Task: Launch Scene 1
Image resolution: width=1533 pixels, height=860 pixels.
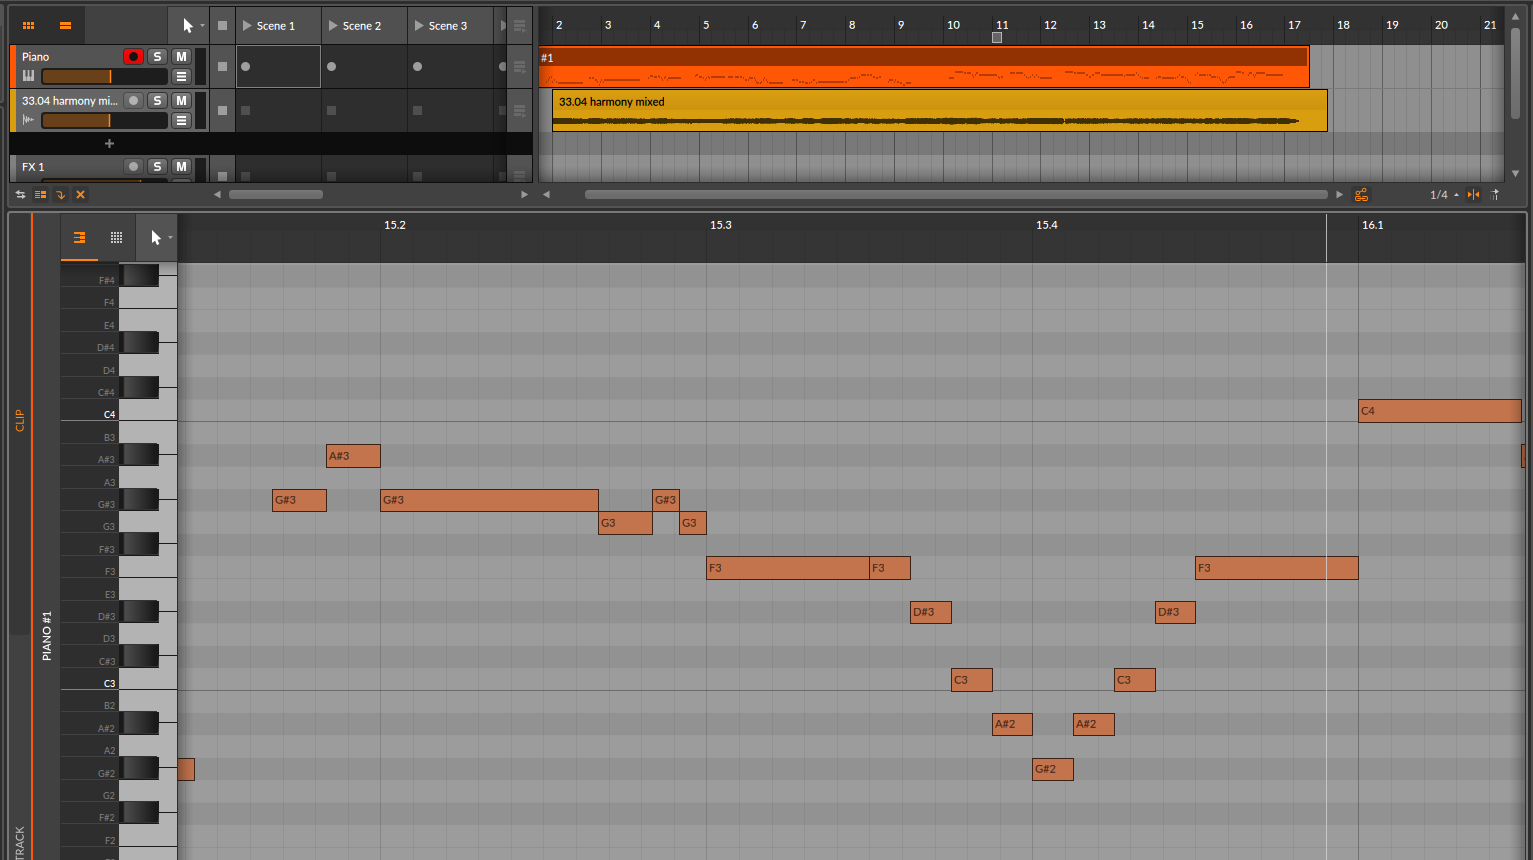Action: (247, 26)
